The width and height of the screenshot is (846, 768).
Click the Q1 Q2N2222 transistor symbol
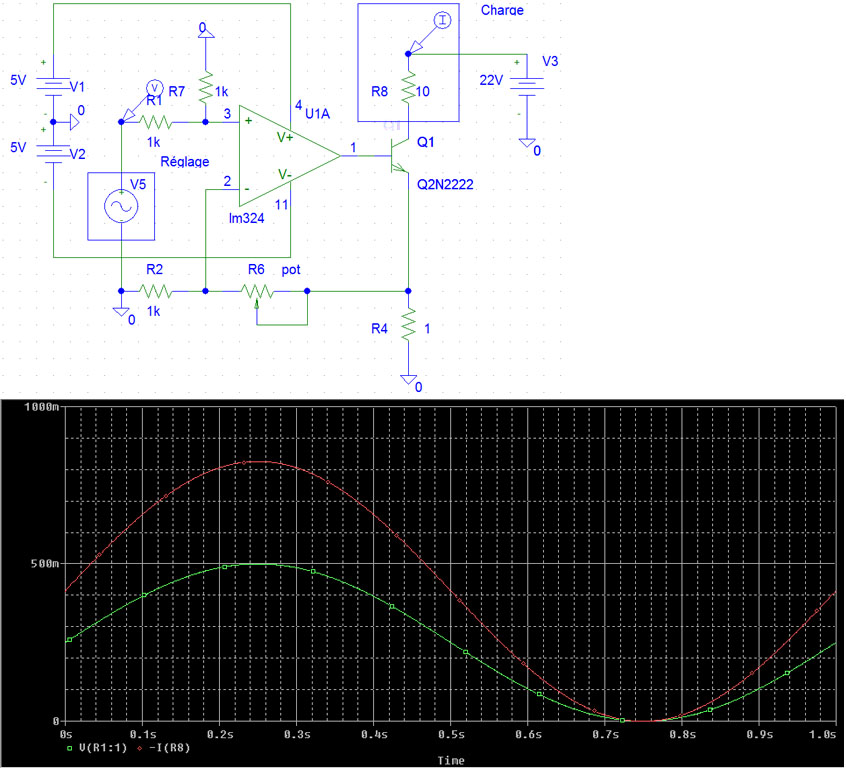click(x=400, y=156)
